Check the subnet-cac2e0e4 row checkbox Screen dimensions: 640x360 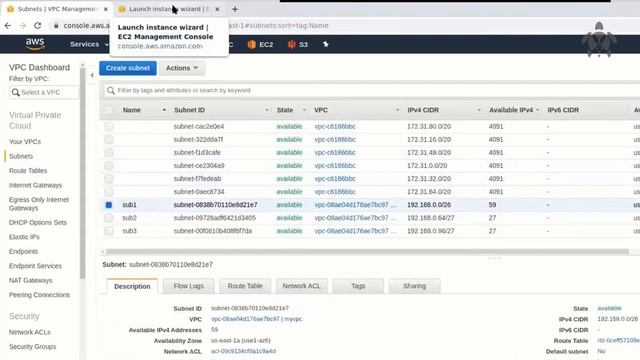pyautogui.click(x=109, y=127)
